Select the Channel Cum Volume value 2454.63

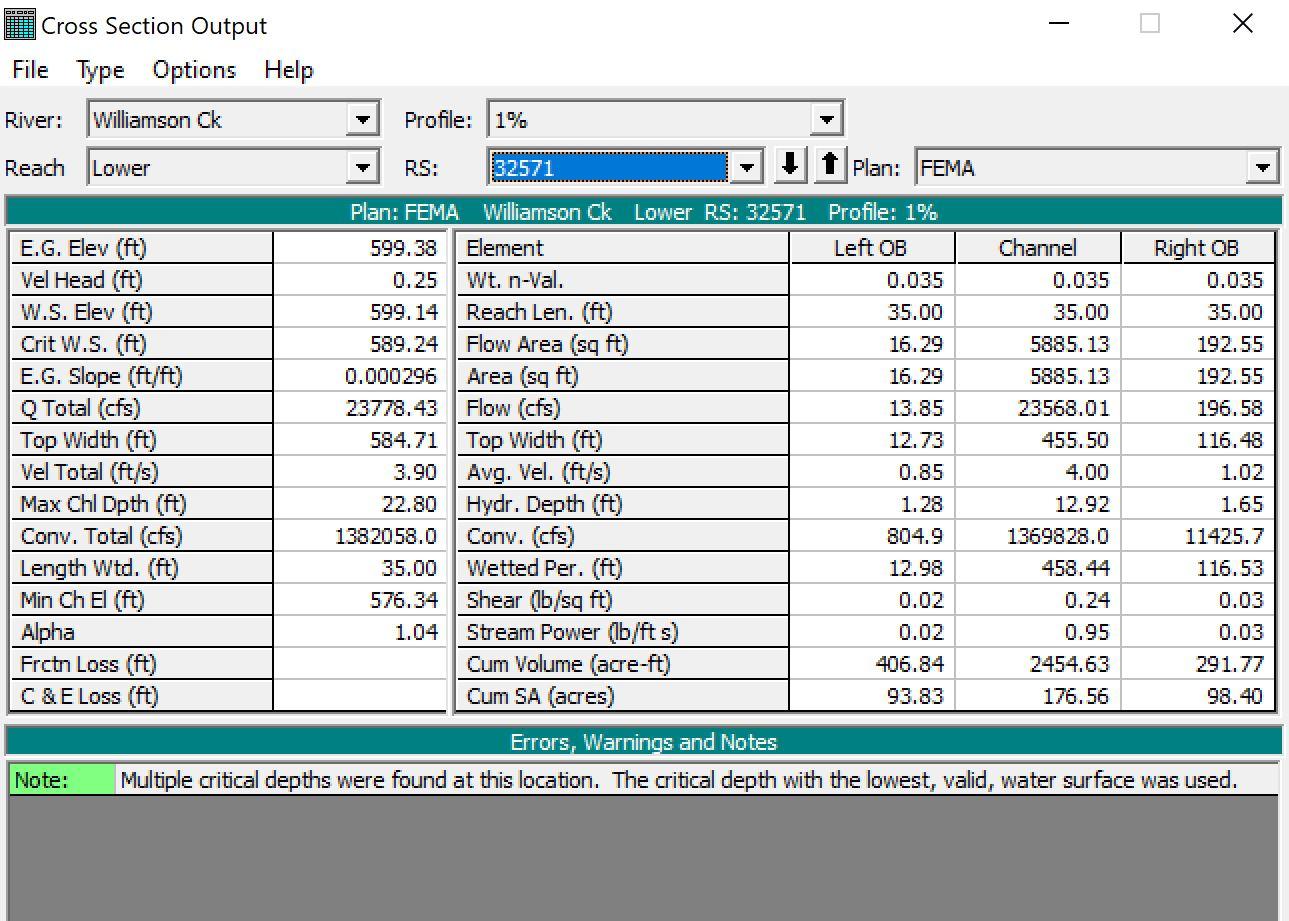1039,664
